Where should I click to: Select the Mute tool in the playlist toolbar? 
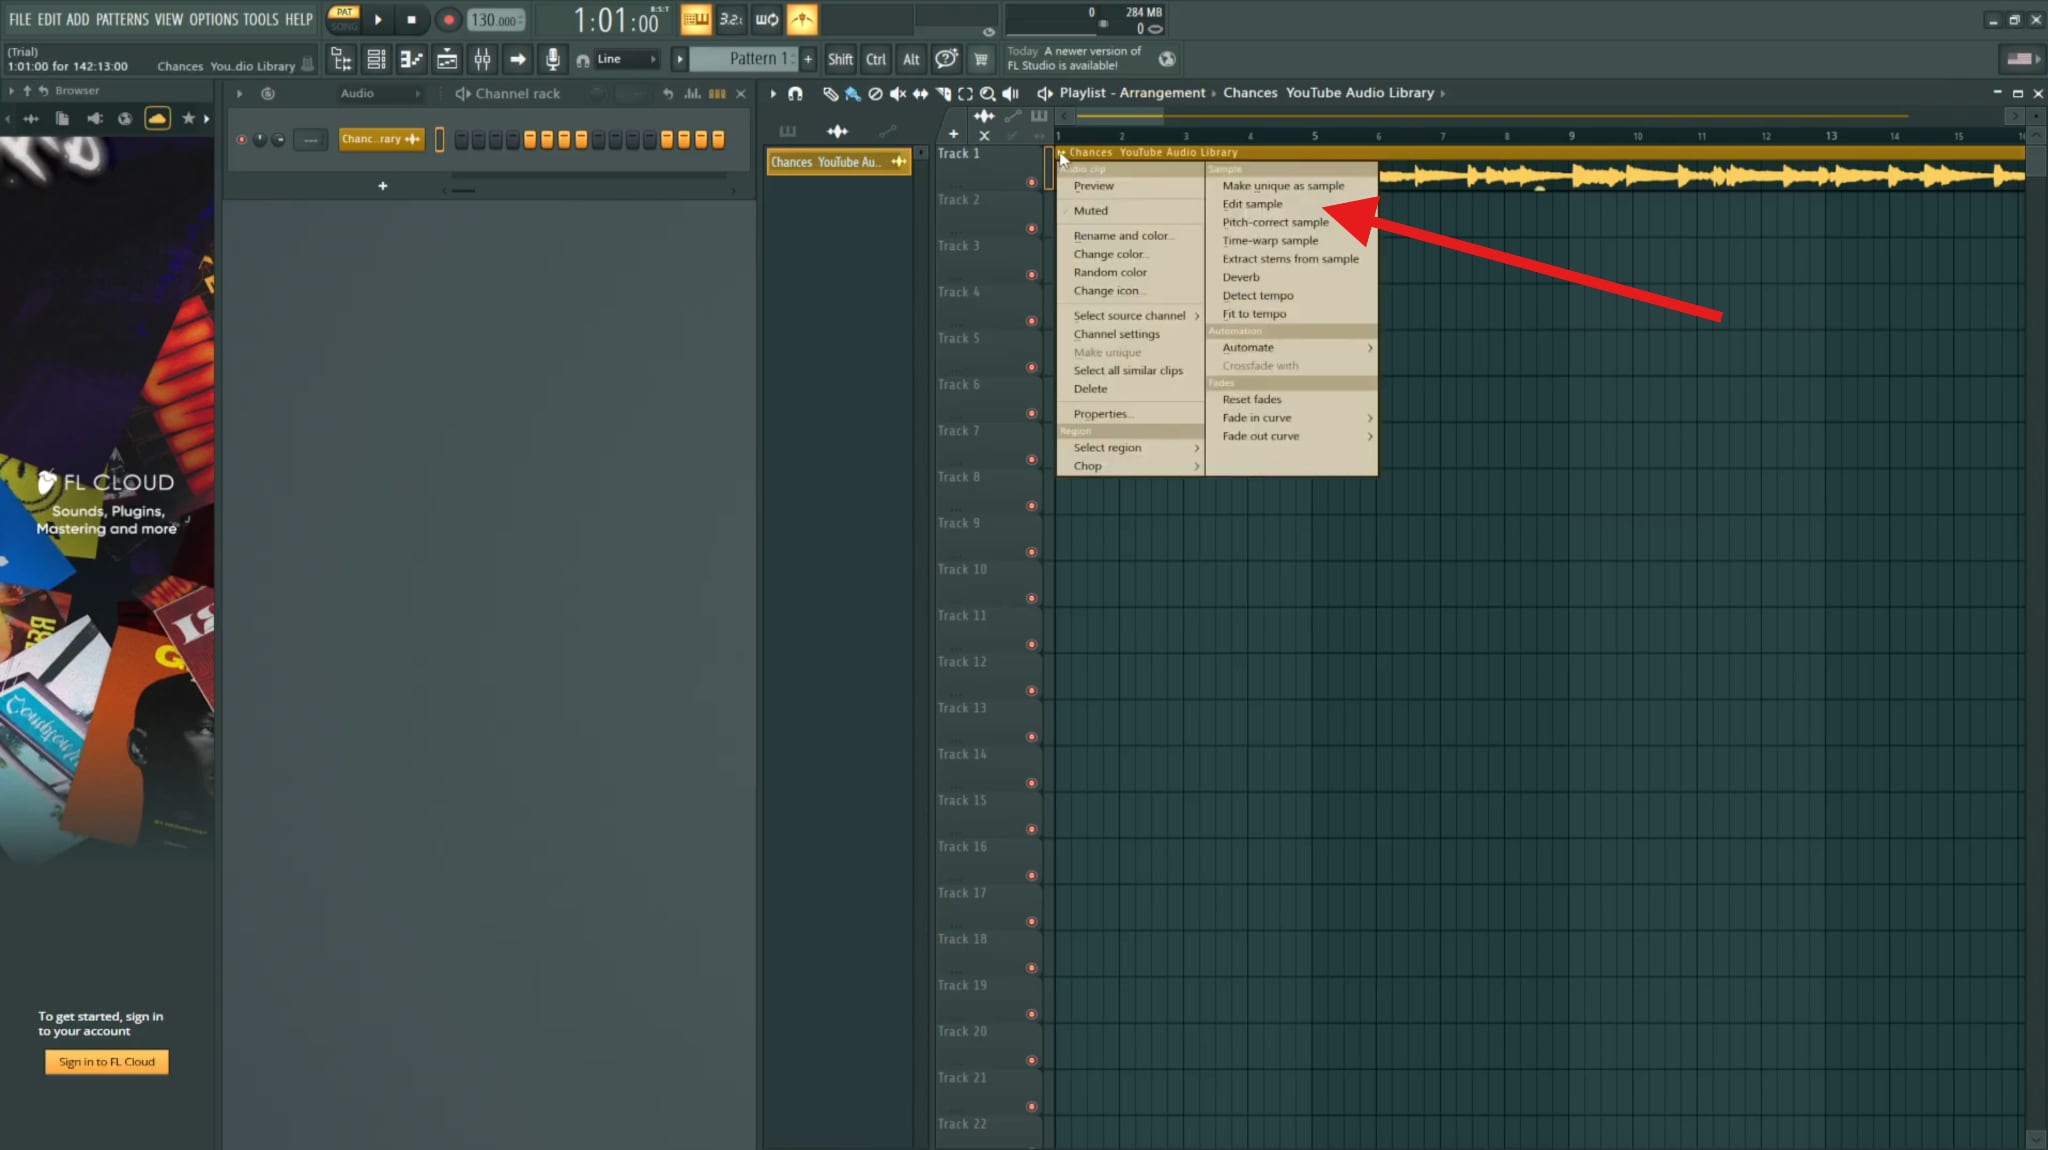coord(898,92)
